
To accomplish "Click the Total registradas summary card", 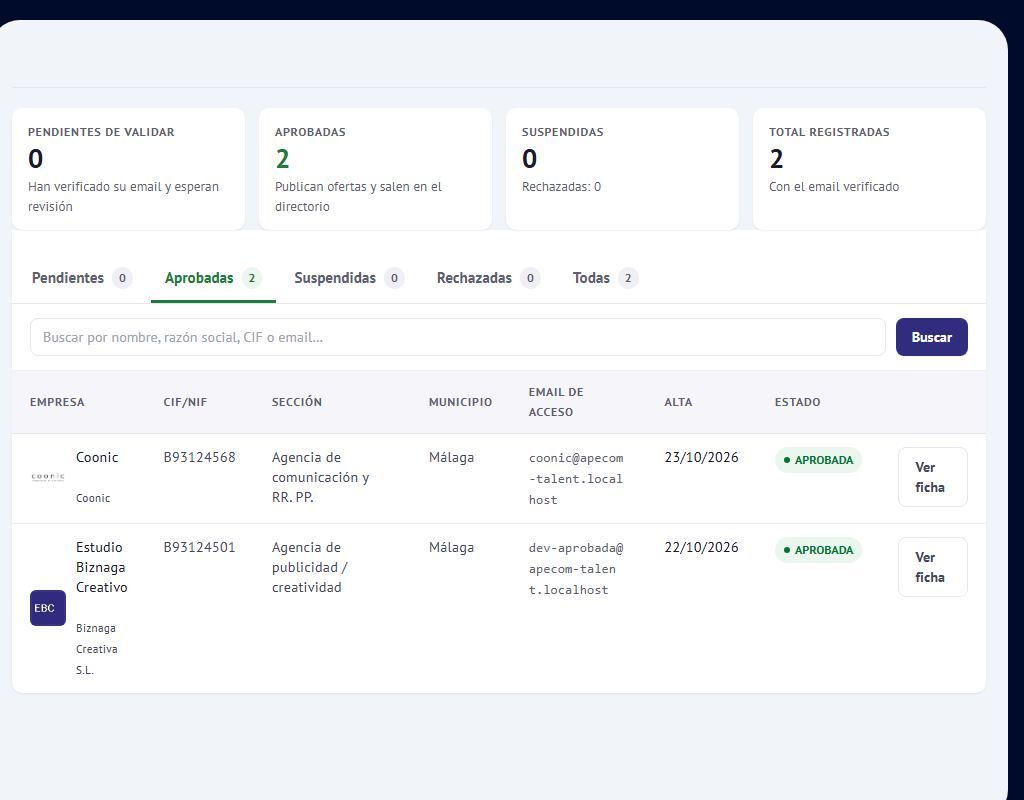I will 869,168.
